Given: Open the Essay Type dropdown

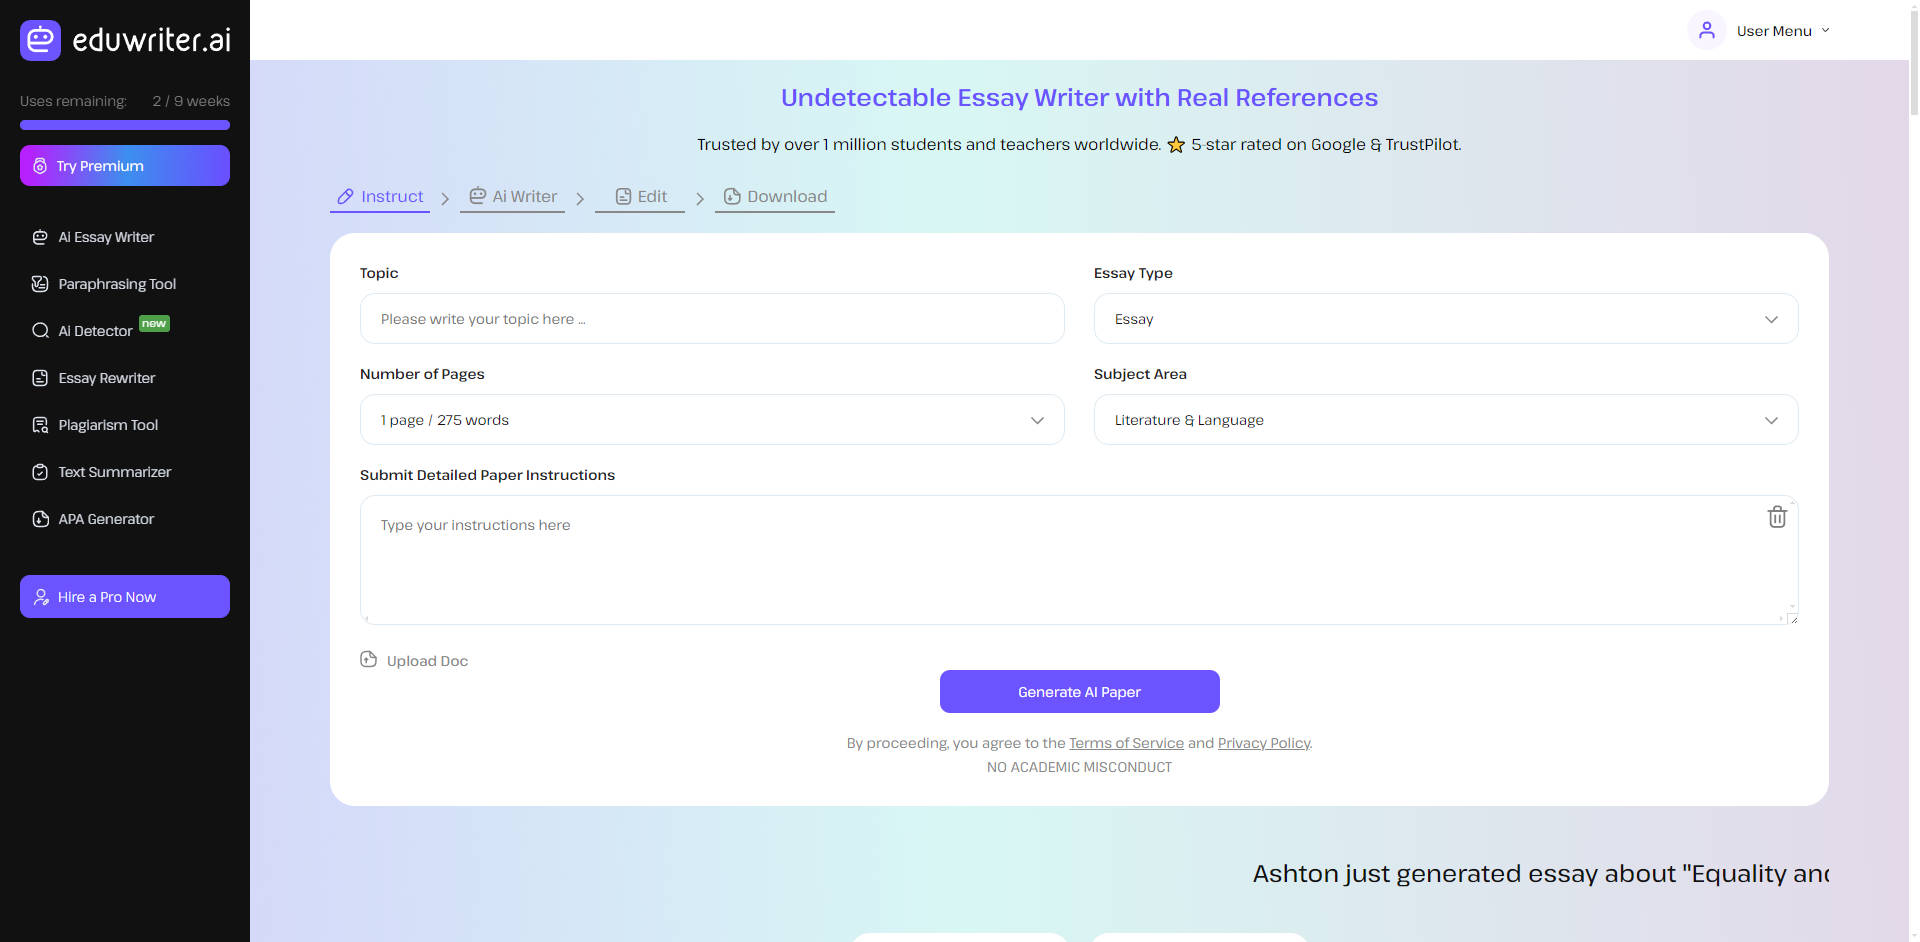Looking at the screenshot, I should [x=1445, y=318].
